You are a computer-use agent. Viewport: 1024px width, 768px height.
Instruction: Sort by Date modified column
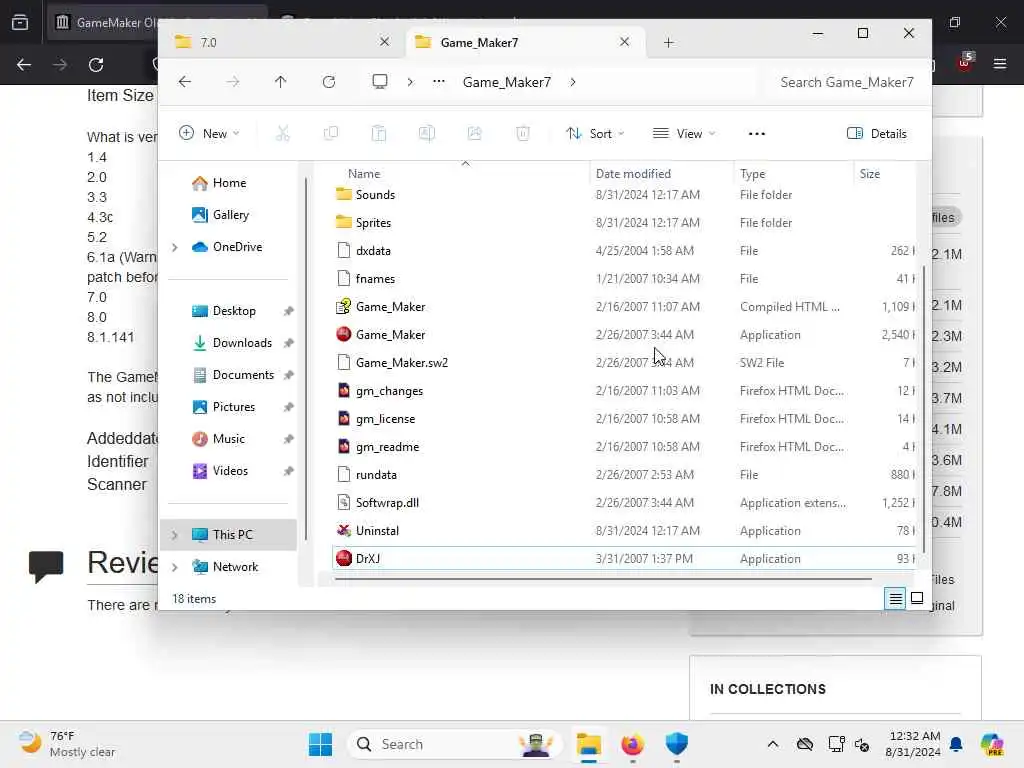(633, 174)
